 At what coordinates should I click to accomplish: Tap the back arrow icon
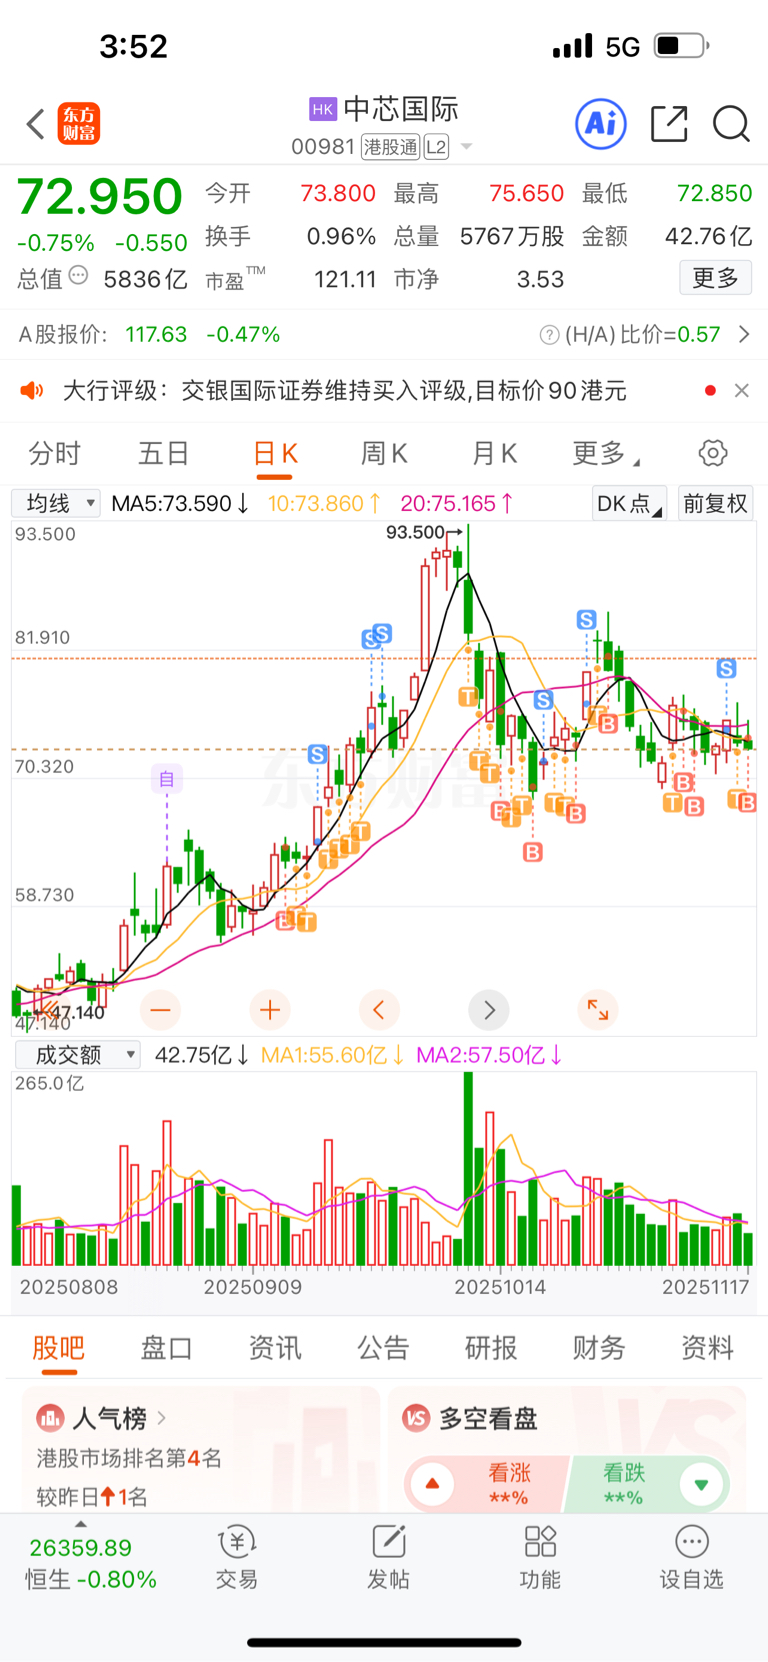coord(36,125)
